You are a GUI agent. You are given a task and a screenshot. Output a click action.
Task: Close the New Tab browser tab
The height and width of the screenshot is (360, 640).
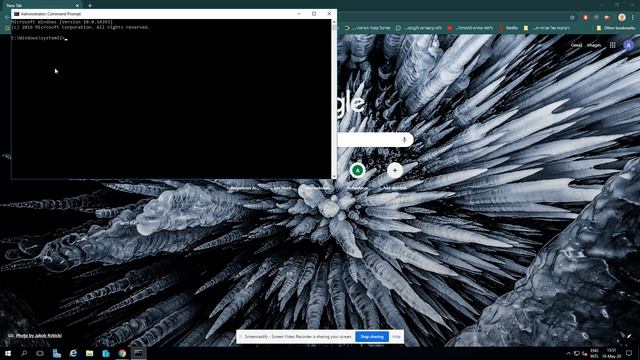pyautogui.click(x=77, y=6)
